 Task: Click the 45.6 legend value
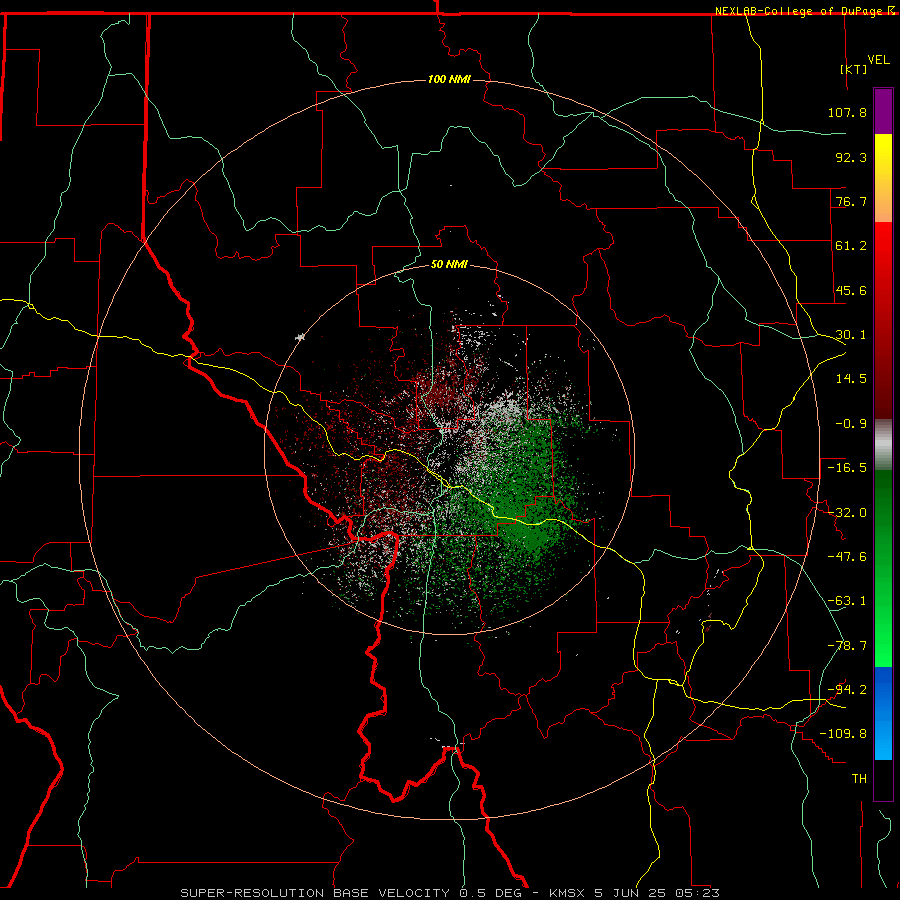pyautogui.click(x=851, y=290)
